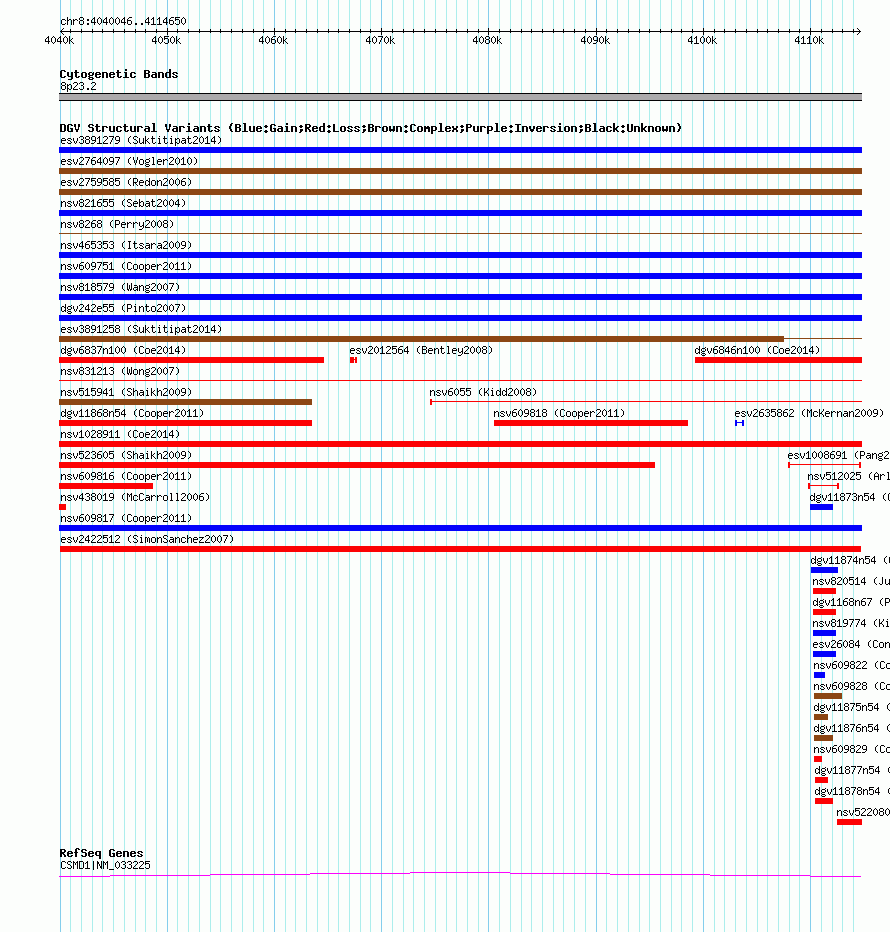The width and height of the screenshot is (890, 932).
Task: Click esv3891258 (Suktitipat2014) variant label
Action: [x=141, y=329]
